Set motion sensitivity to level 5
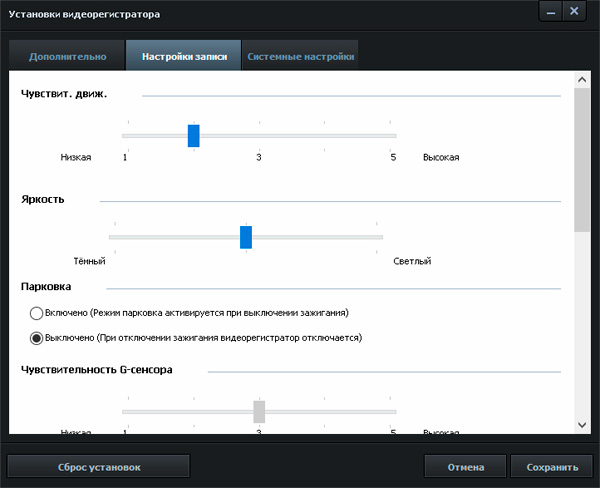The image size is (600, 488). pyautogui.click(x=393, y=136)
